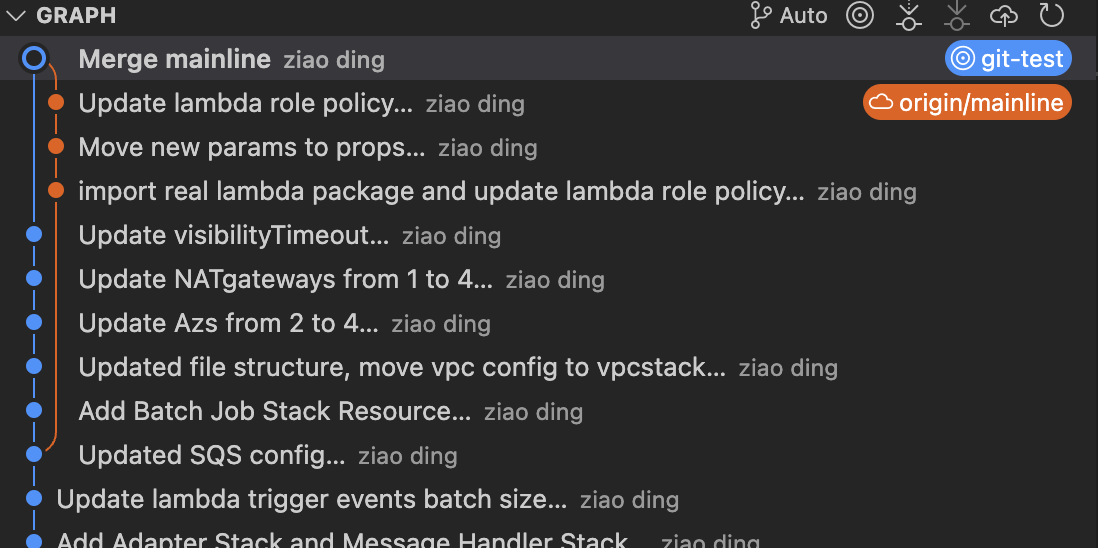Refresh the graph with the circular arrow
The height and width of the screenshot is (548, 1098).
click(1051, 15)
